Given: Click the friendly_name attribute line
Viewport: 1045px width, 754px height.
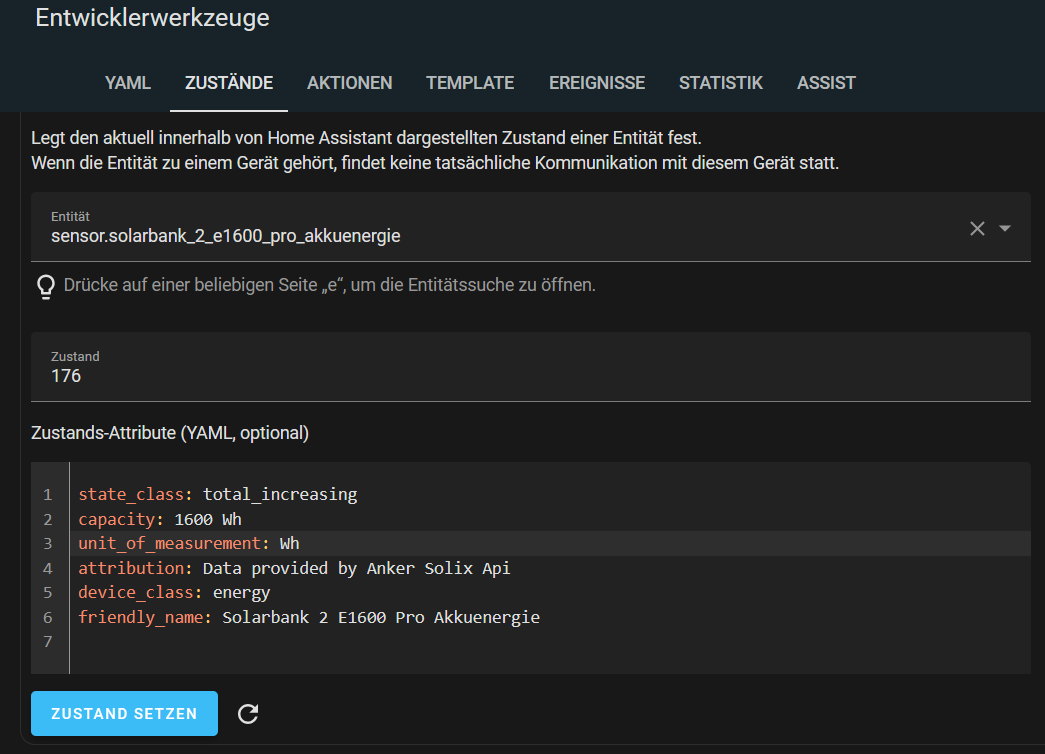Looking at the screenshot, I should point(308,617).
